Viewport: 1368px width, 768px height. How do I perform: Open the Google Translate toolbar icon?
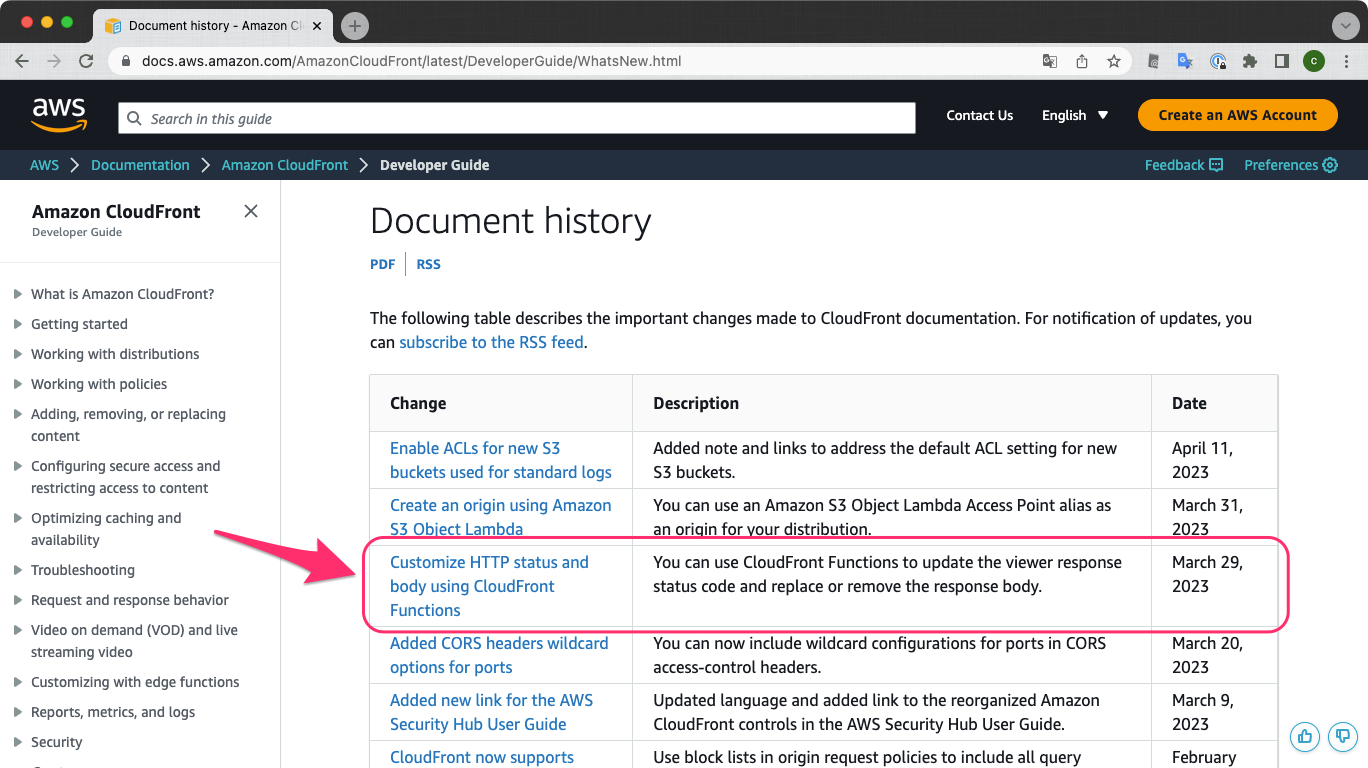1185,61
